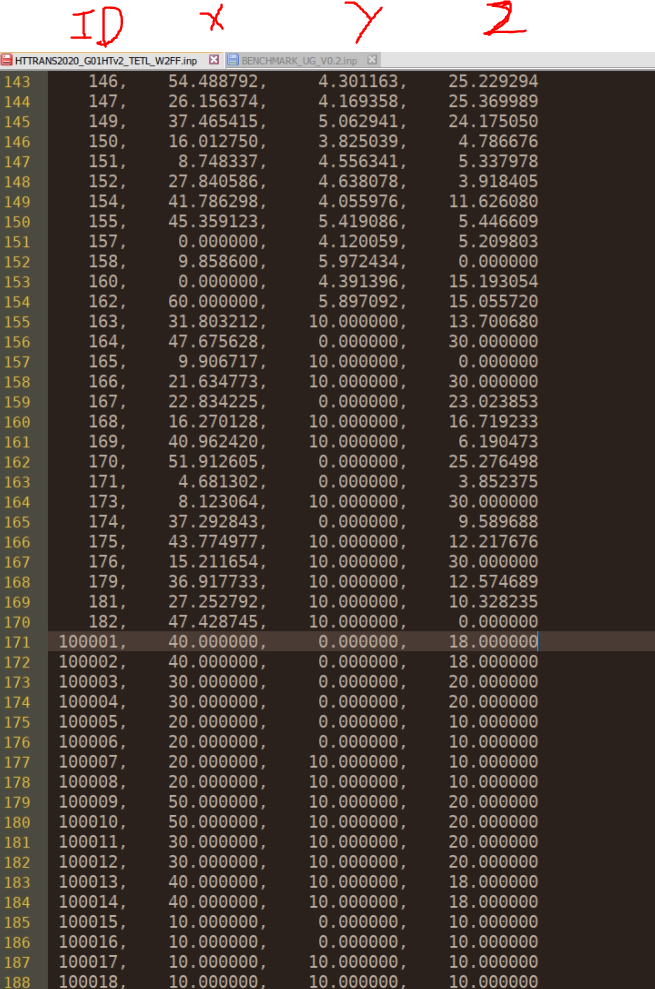Click node ID 100002
655x989 pixels.
(88, 662)
